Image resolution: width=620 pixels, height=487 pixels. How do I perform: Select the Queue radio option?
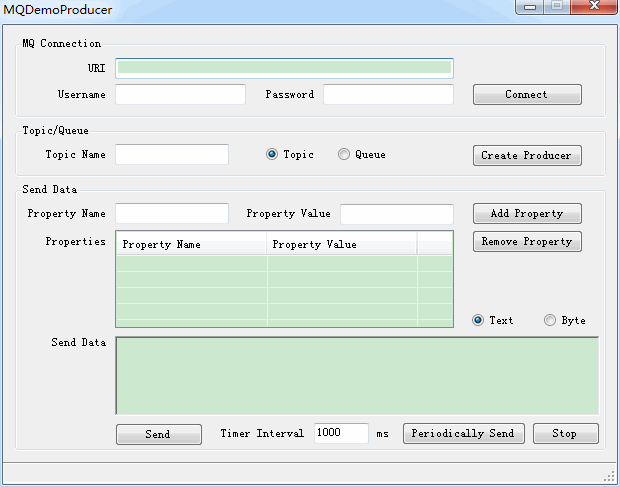coord(344,155)
